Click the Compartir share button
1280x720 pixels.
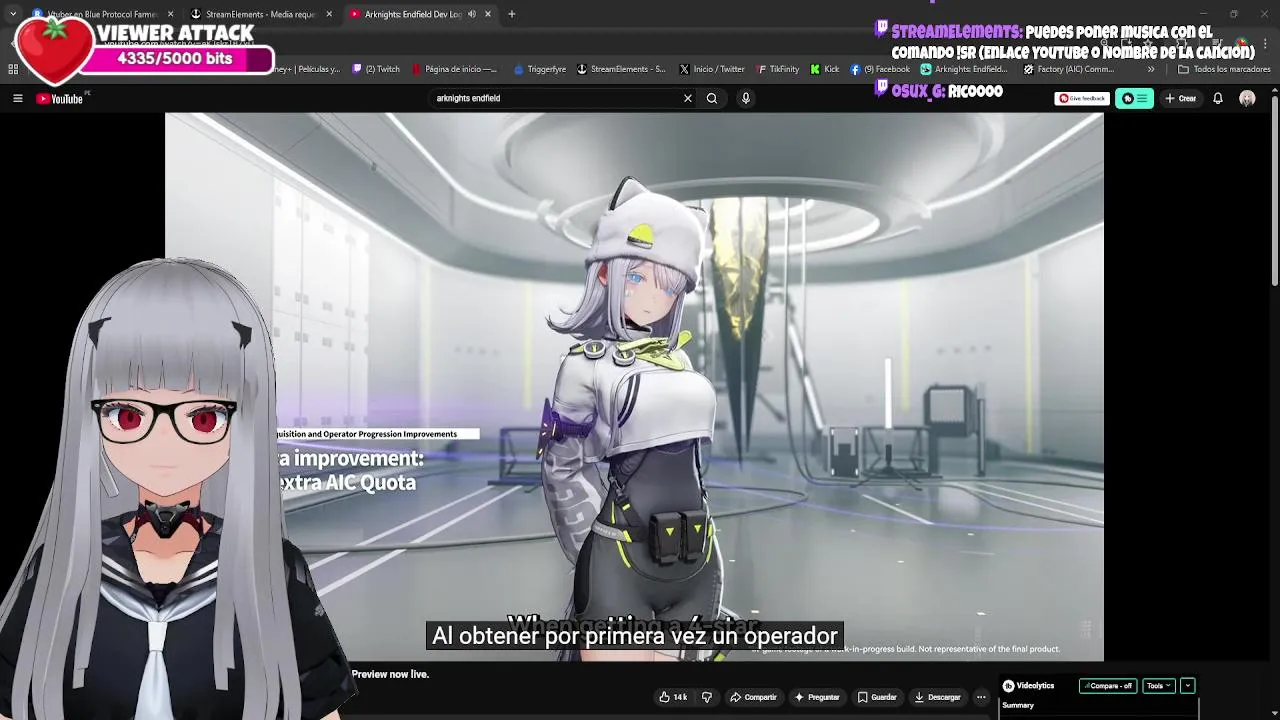tap(753, 697)
